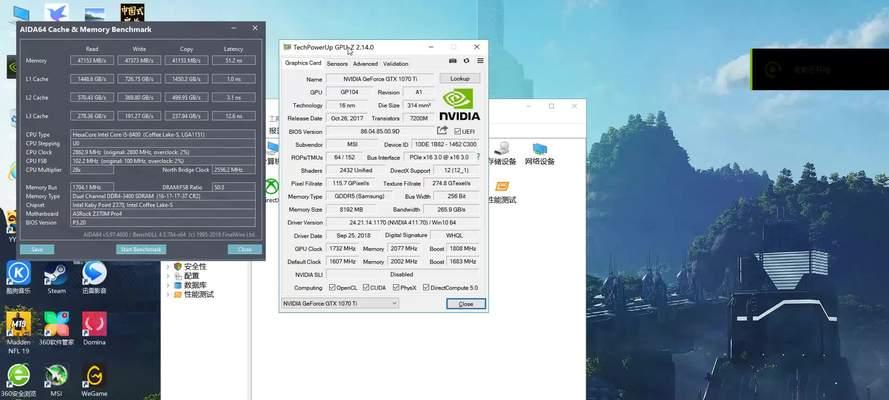Click the Bandwidth 265.9 GB/s value

(451, 210)
